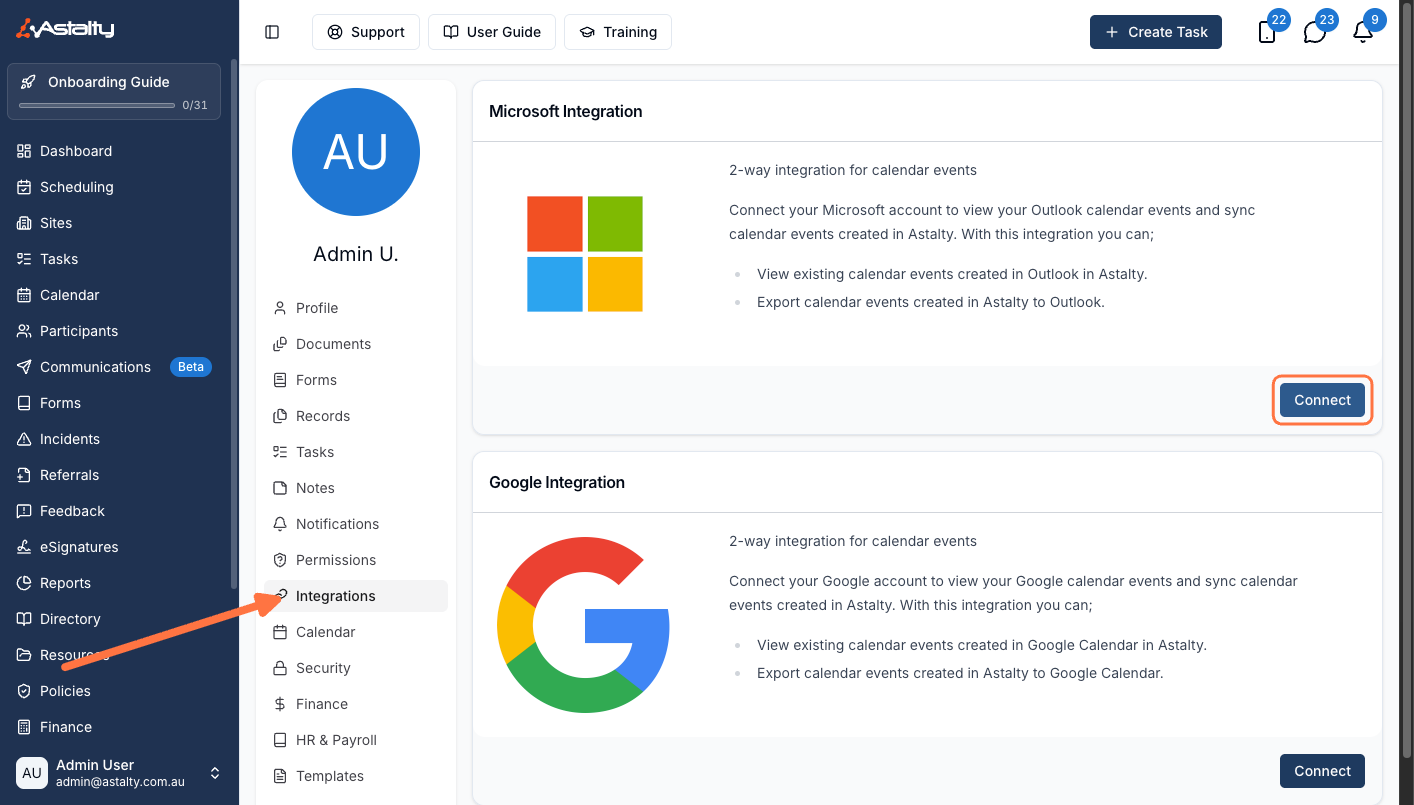Click the Security lock icon
The image size is (1414, 805).
click(280, 668)
